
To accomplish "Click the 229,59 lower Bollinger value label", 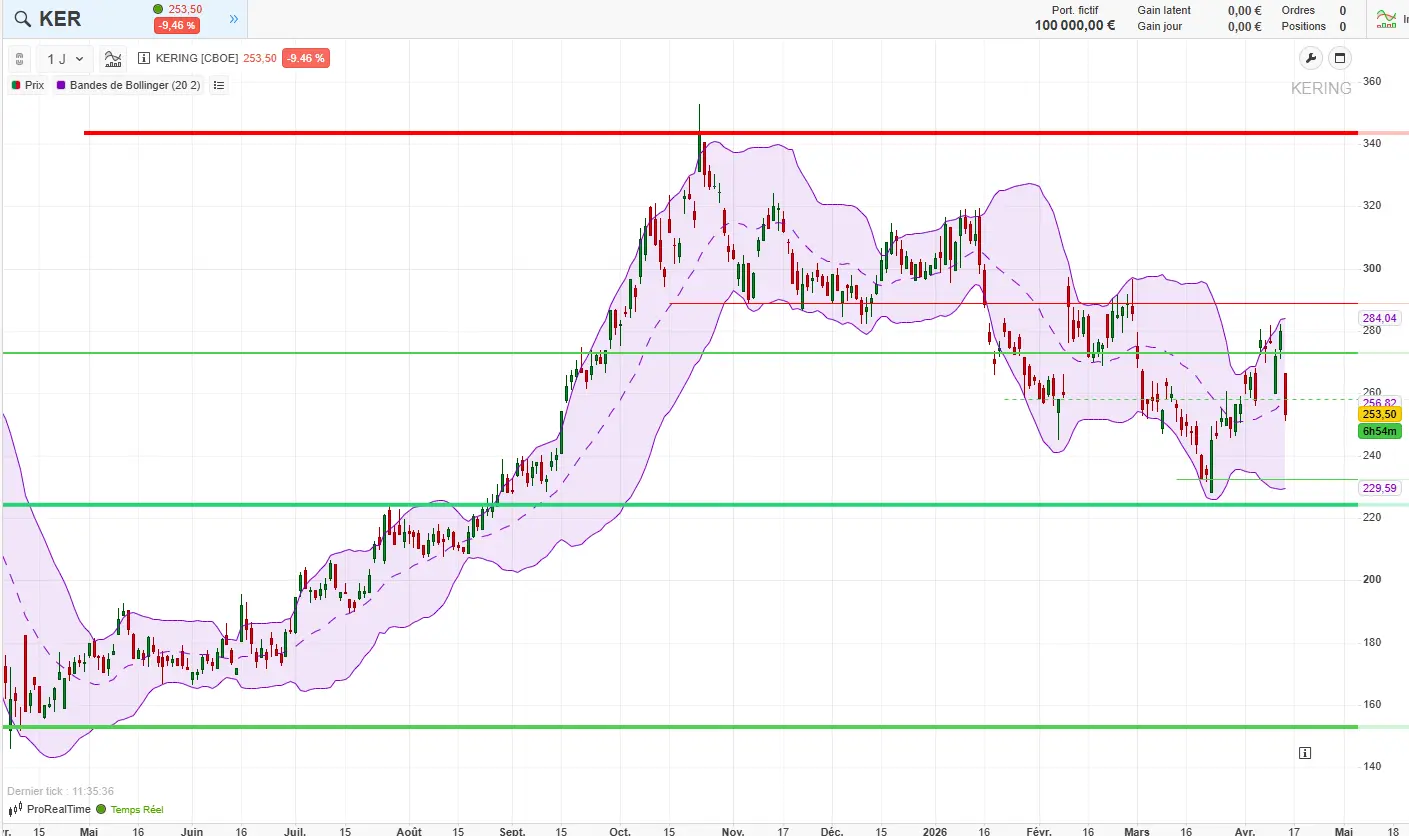I will pos(1379,488).
